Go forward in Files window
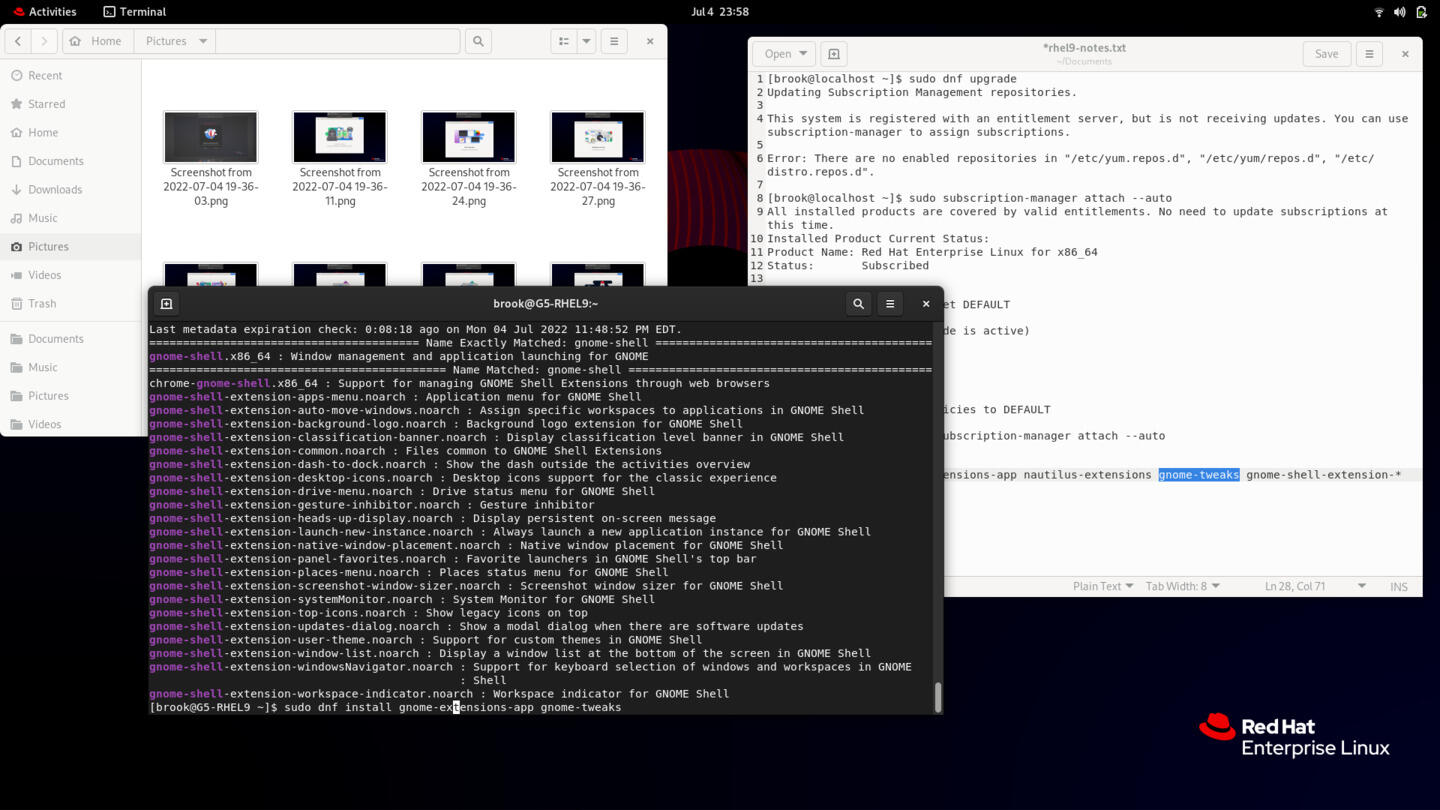 44,41
